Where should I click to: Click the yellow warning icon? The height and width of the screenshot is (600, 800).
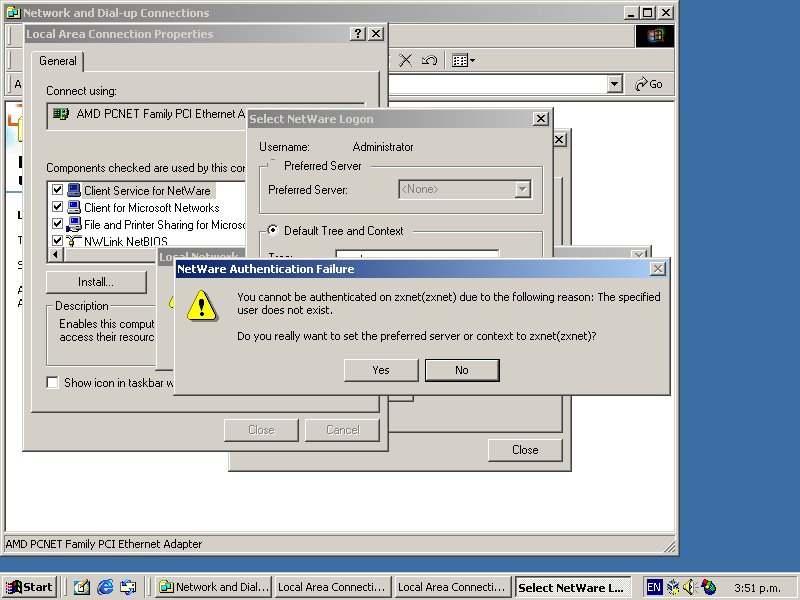pyautogui.click(x=202, y=305)
